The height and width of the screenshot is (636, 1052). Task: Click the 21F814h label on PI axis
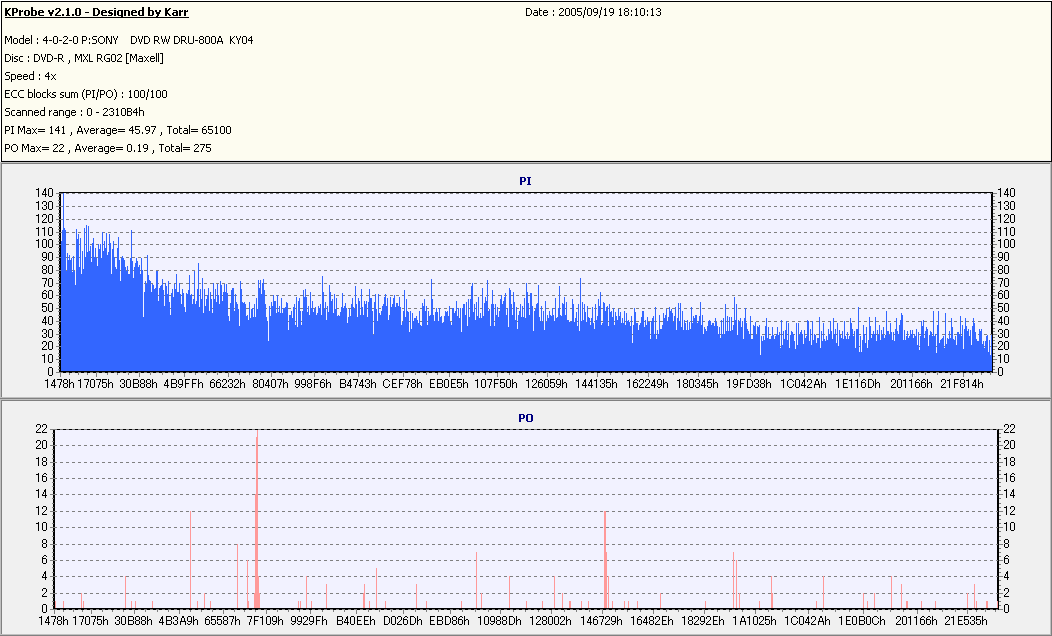coord(961,384)
